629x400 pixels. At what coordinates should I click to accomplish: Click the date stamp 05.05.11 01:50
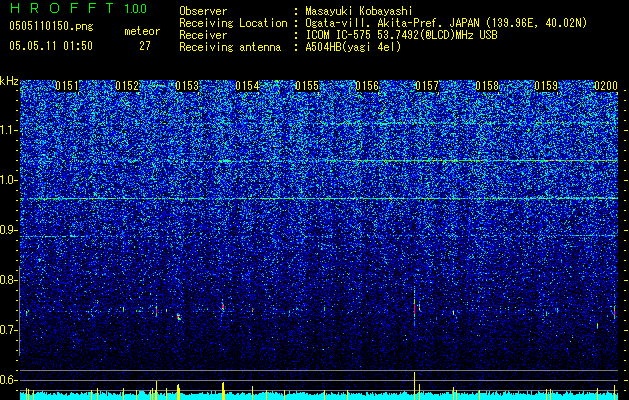tap(51, 46)
